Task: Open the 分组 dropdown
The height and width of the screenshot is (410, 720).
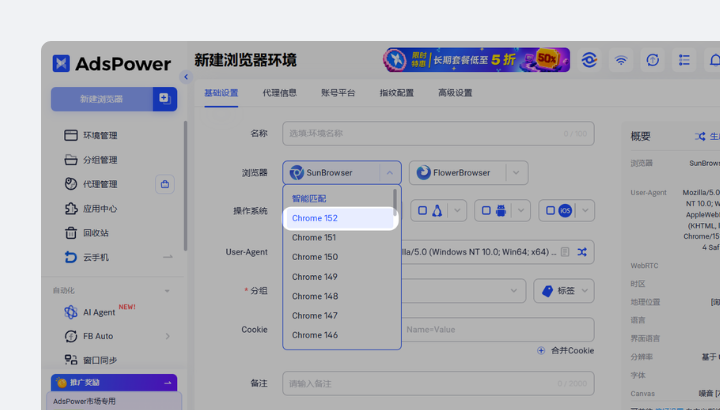Action: point(514,291)
